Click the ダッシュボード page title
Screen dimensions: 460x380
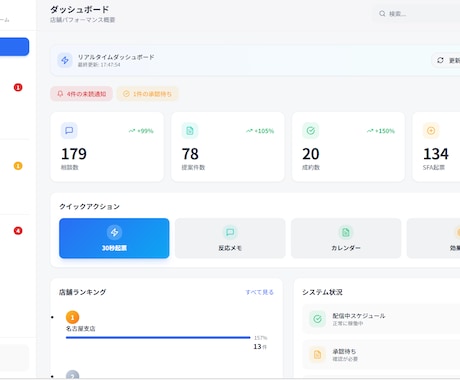80,10
